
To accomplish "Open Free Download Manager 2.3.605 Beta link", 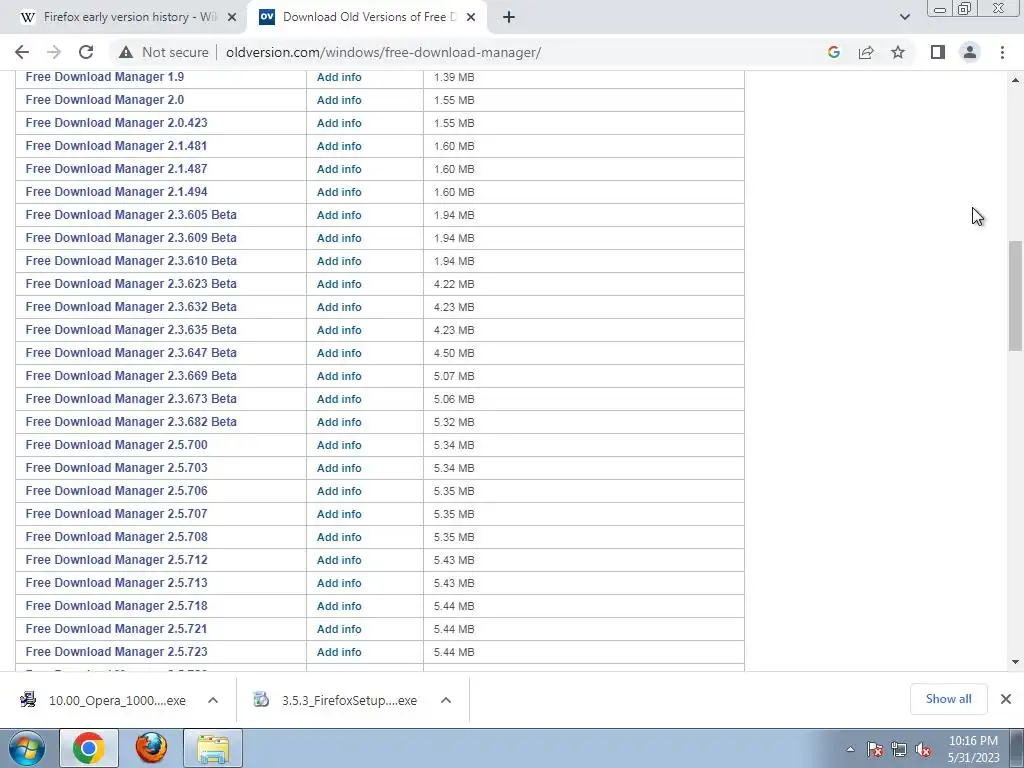I will coord(131,215).
